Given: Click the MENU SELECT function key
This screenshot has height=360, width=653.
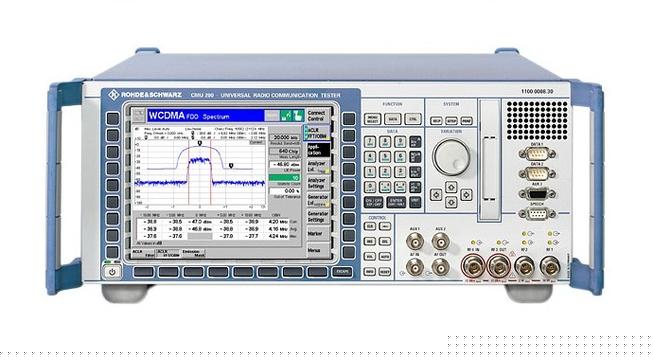Looking at the screenshot, I should 372,119.
